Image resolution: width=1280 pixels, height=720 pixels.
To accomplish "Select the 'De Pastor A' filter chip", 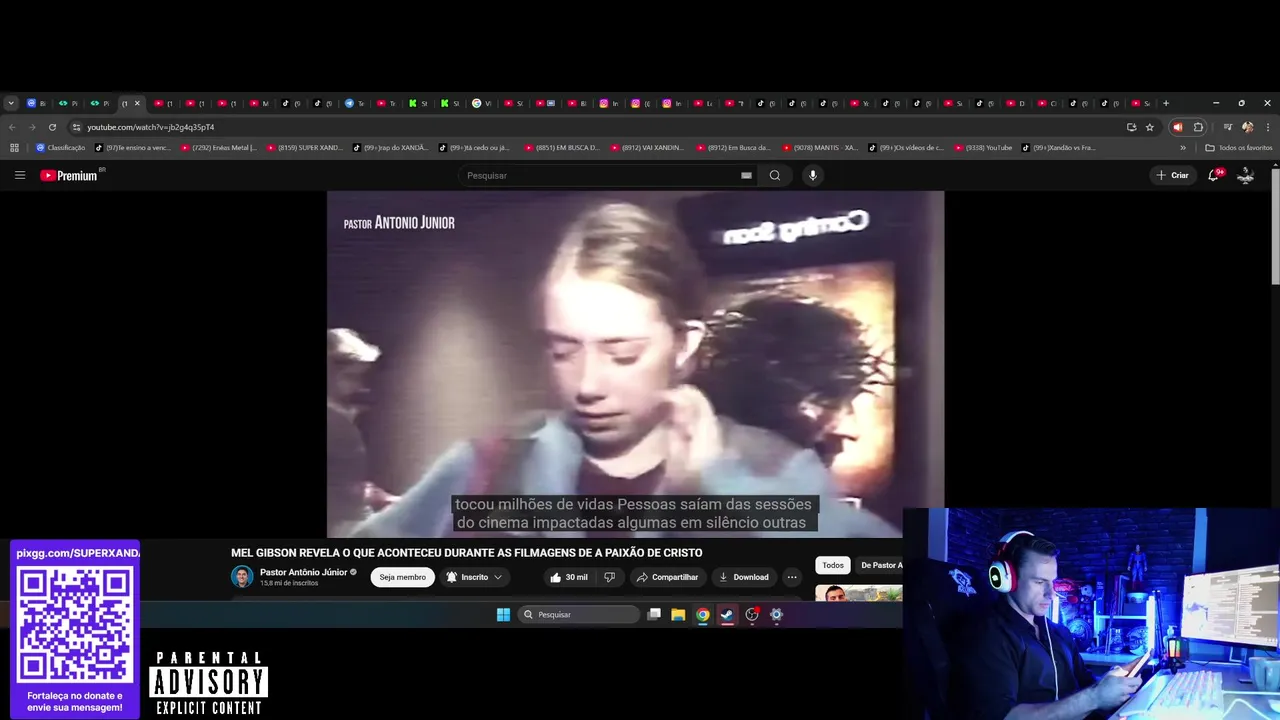I will [880, 565].
